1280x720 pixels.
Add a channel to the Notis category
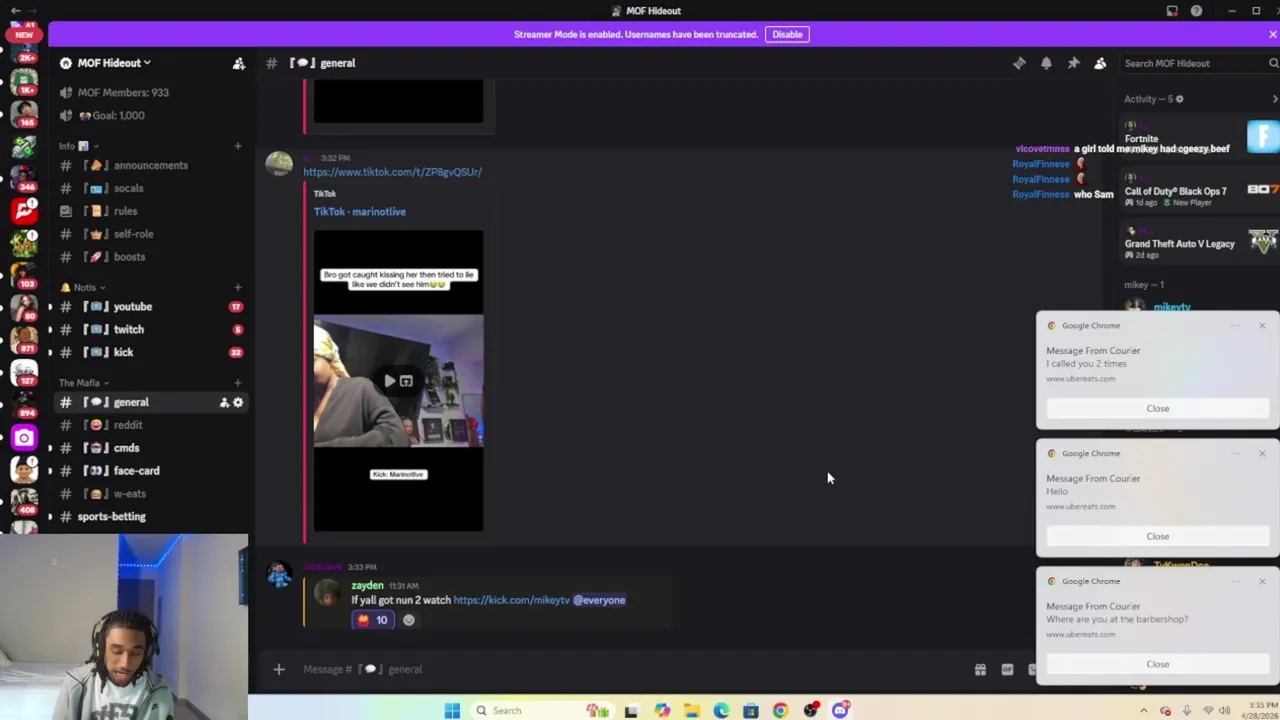point(237,287)
